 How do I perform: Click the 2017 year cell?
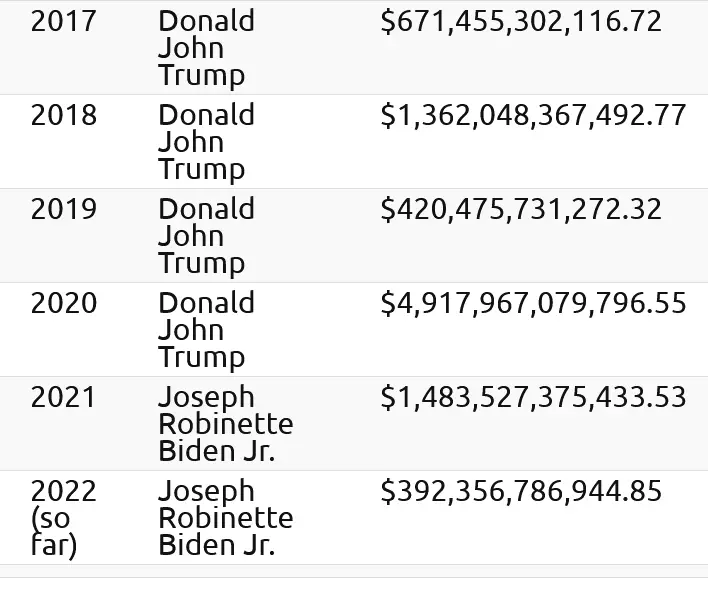tap(64, 21)
